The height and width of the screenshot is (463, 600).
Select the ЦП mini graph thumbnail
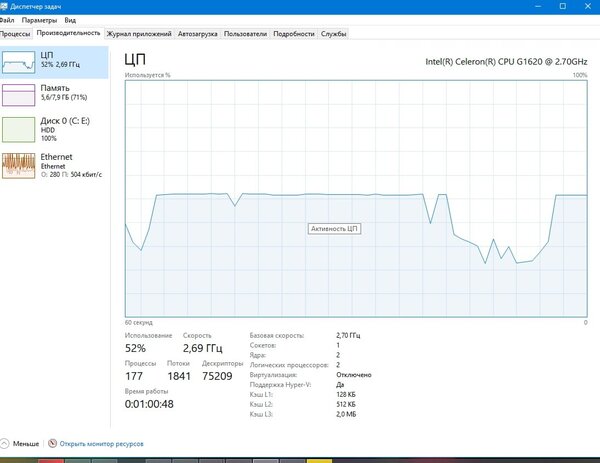pos(18,62)
